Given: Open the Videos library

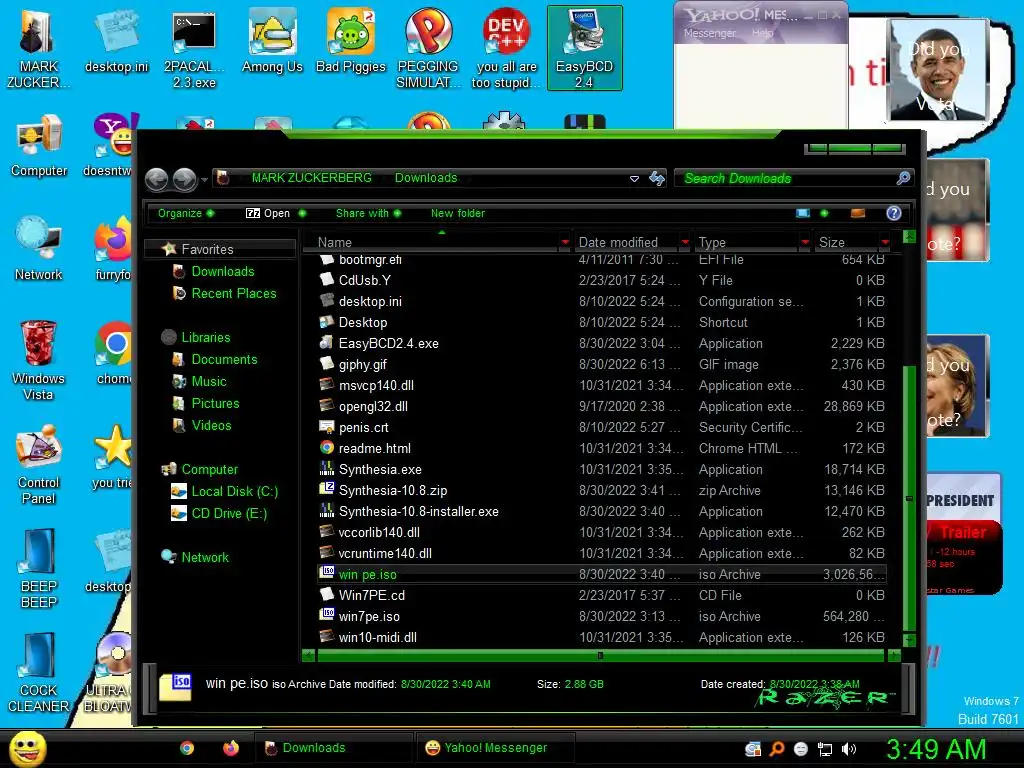Looking at the screenshot, I should pyautogui.click(x=211, y=425).
